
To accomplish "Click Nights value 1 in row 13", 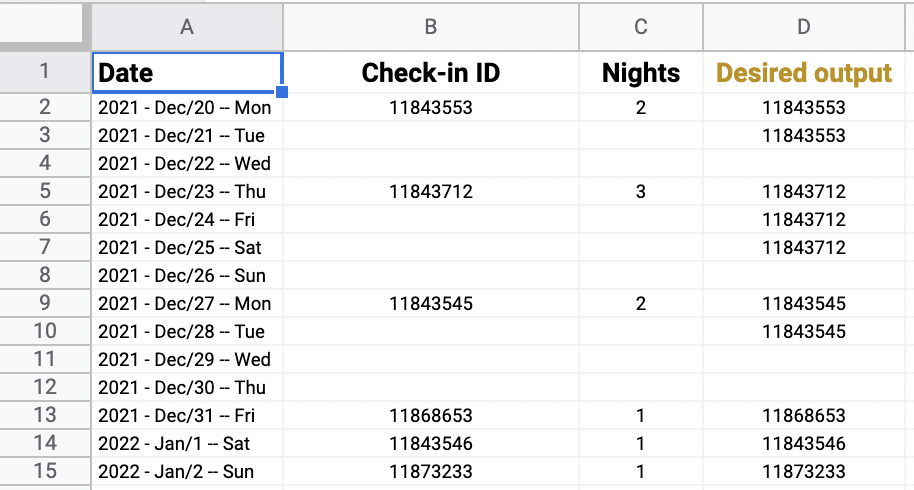I will 641,415.
